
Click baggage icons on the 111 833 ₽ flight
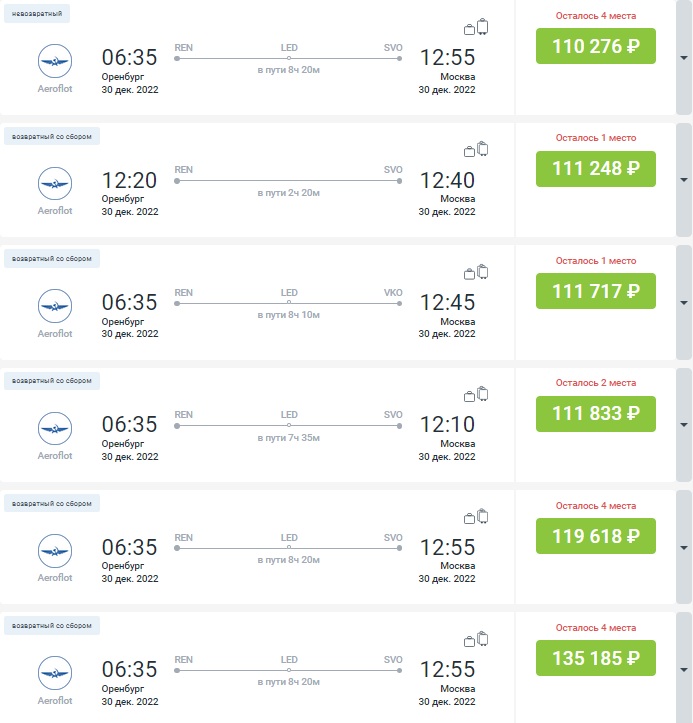tap(476, 394)
